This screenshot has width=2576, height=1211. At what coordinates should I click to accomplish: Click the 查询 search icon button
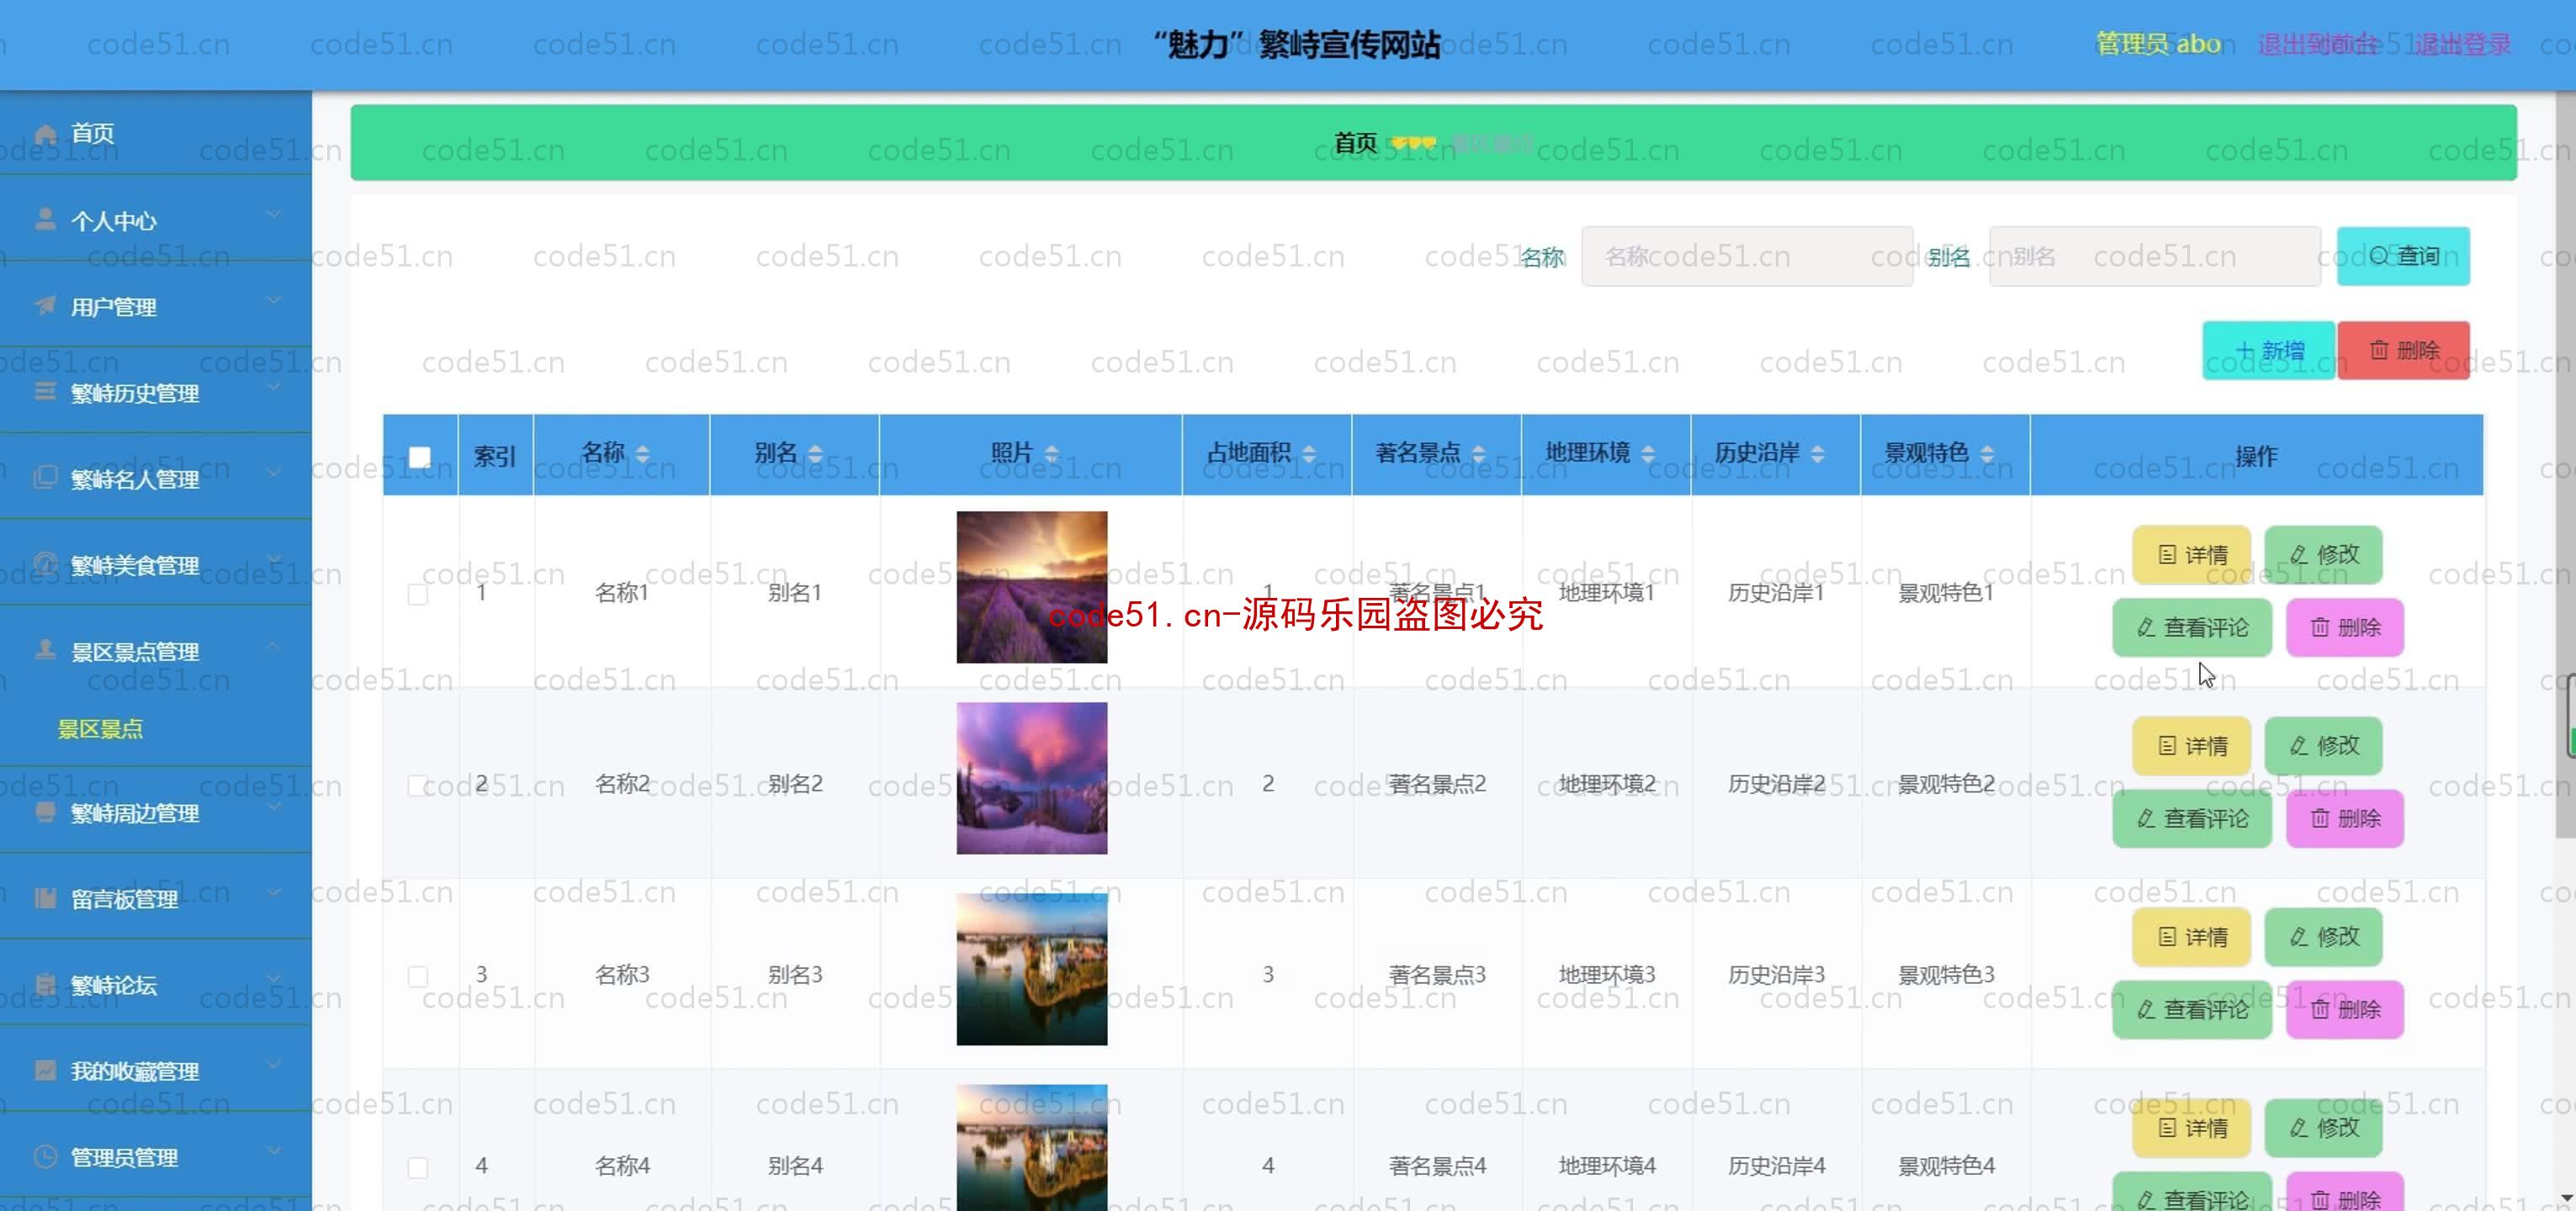(x=2404, y=256)
